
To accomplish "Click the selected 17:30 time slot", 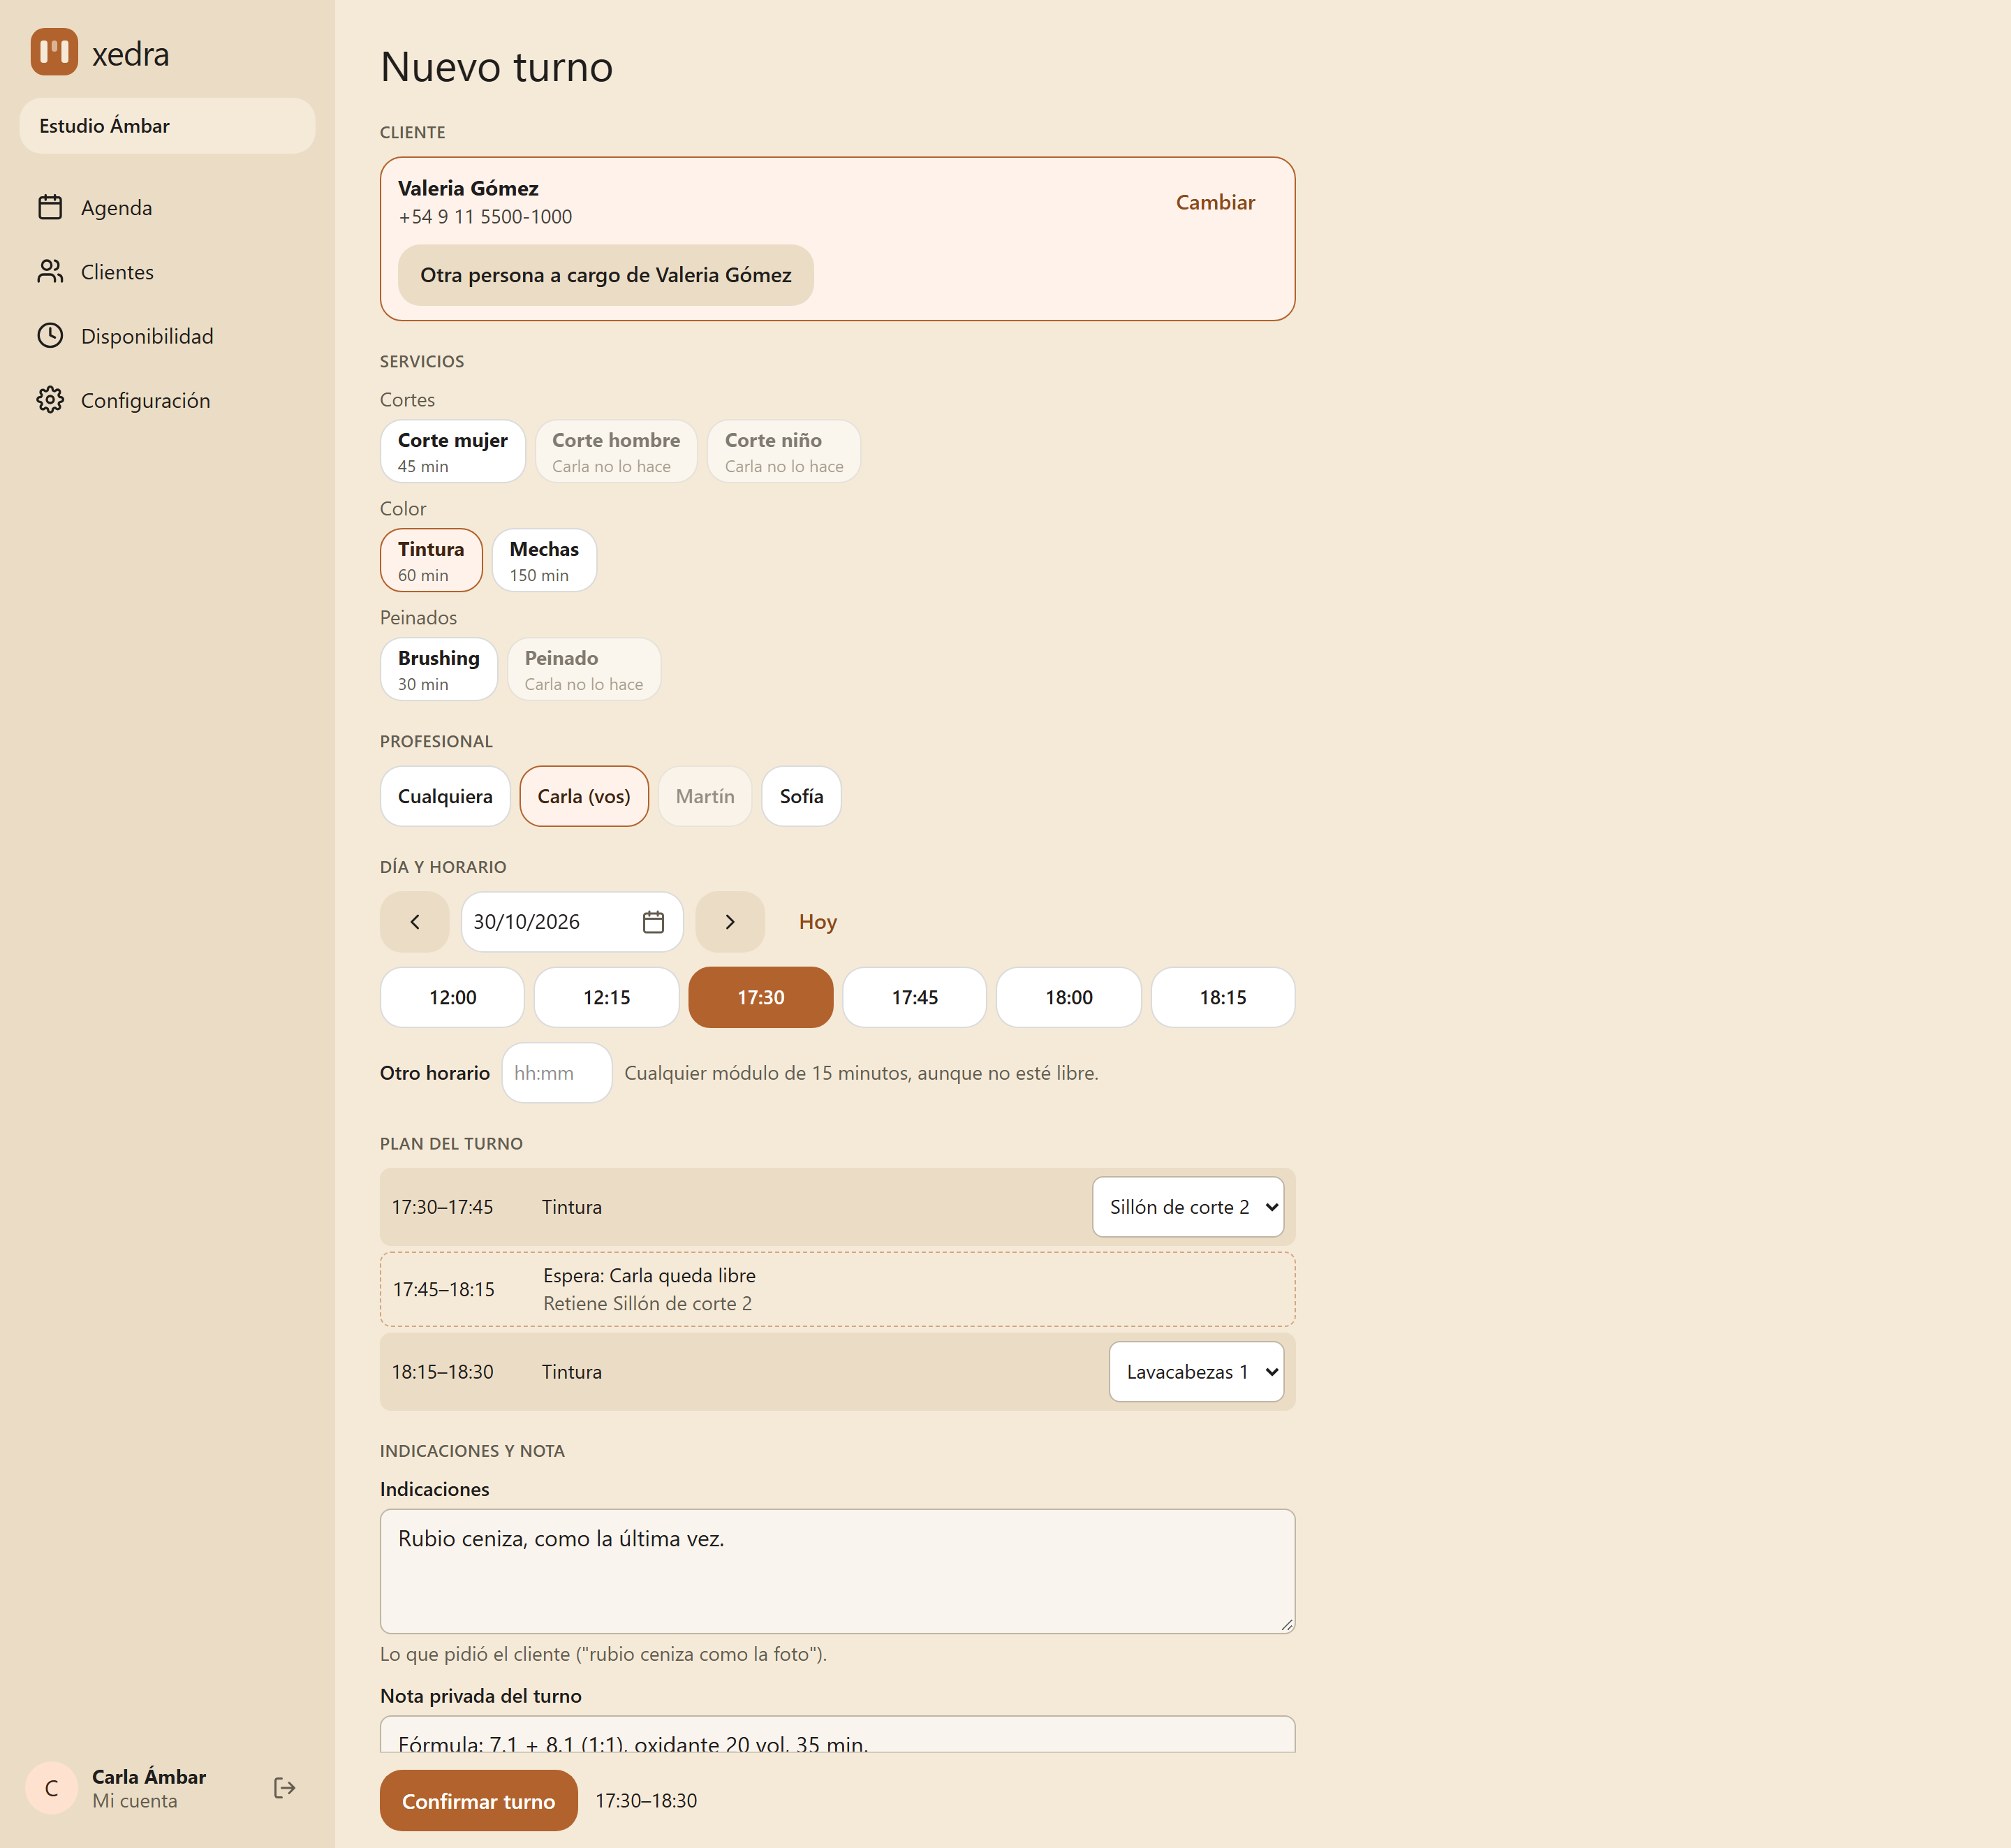I will [x=761, y=997].
